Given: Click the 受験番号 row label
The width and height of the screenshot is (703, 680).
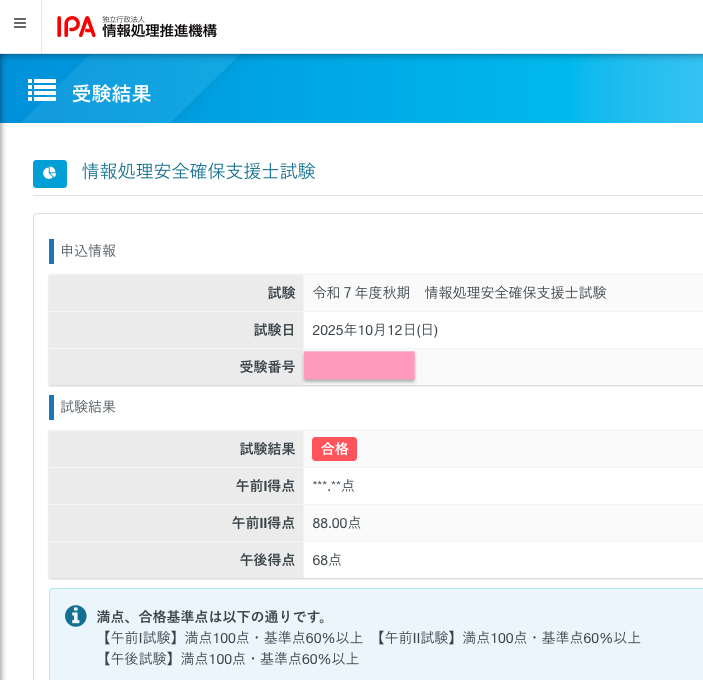Looking at the screenshot, I should 267,367.
